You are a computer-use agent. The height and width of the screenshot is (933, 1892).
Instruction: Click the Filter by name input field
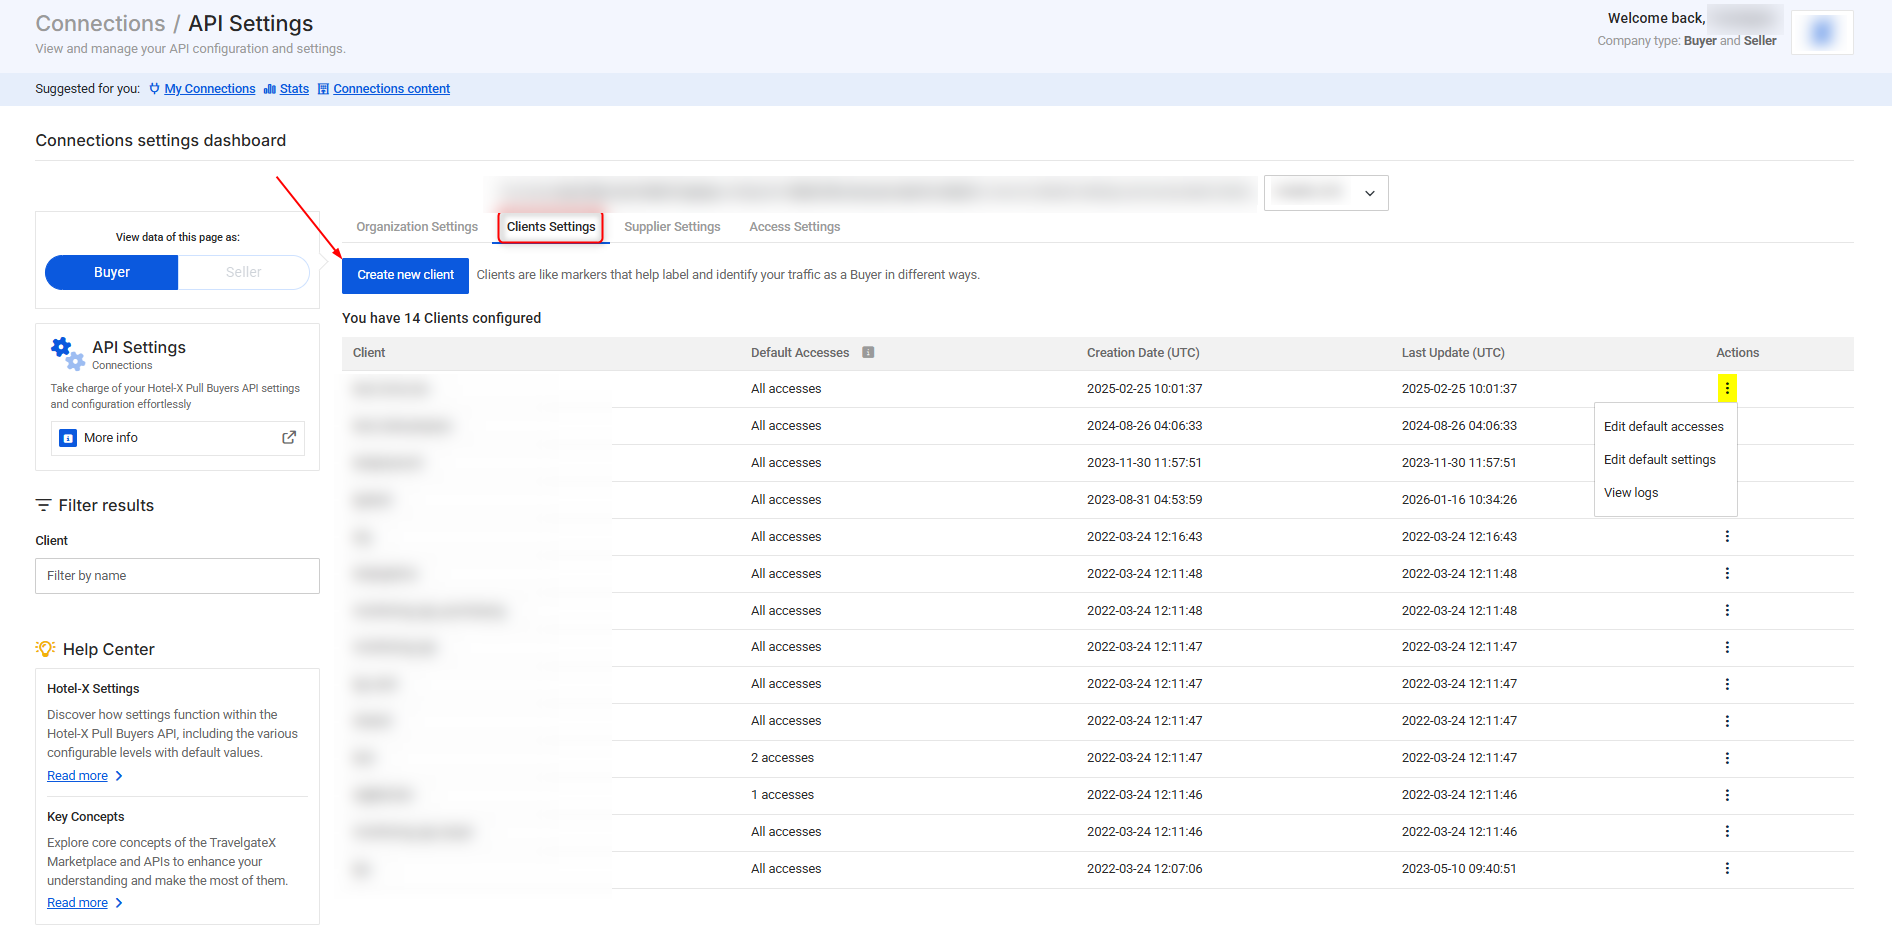click(177, 575)
